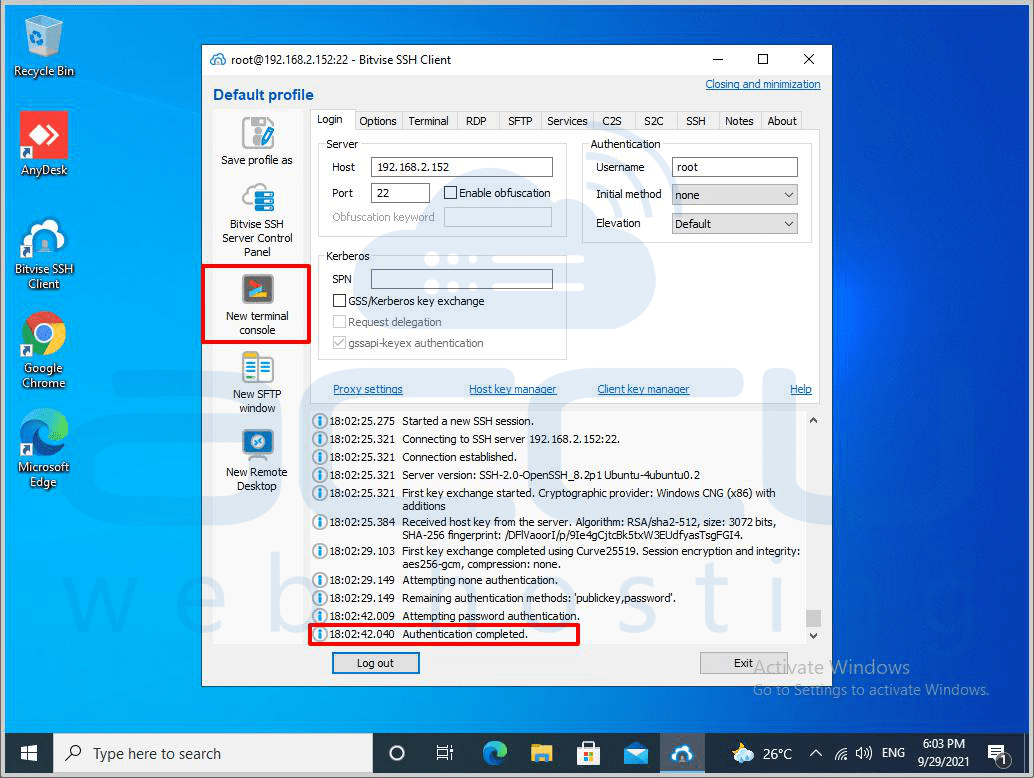The height and width of the screenshot is (778, 1034).
Task: Switch to the About tab
Action: [x=782, y=121]
